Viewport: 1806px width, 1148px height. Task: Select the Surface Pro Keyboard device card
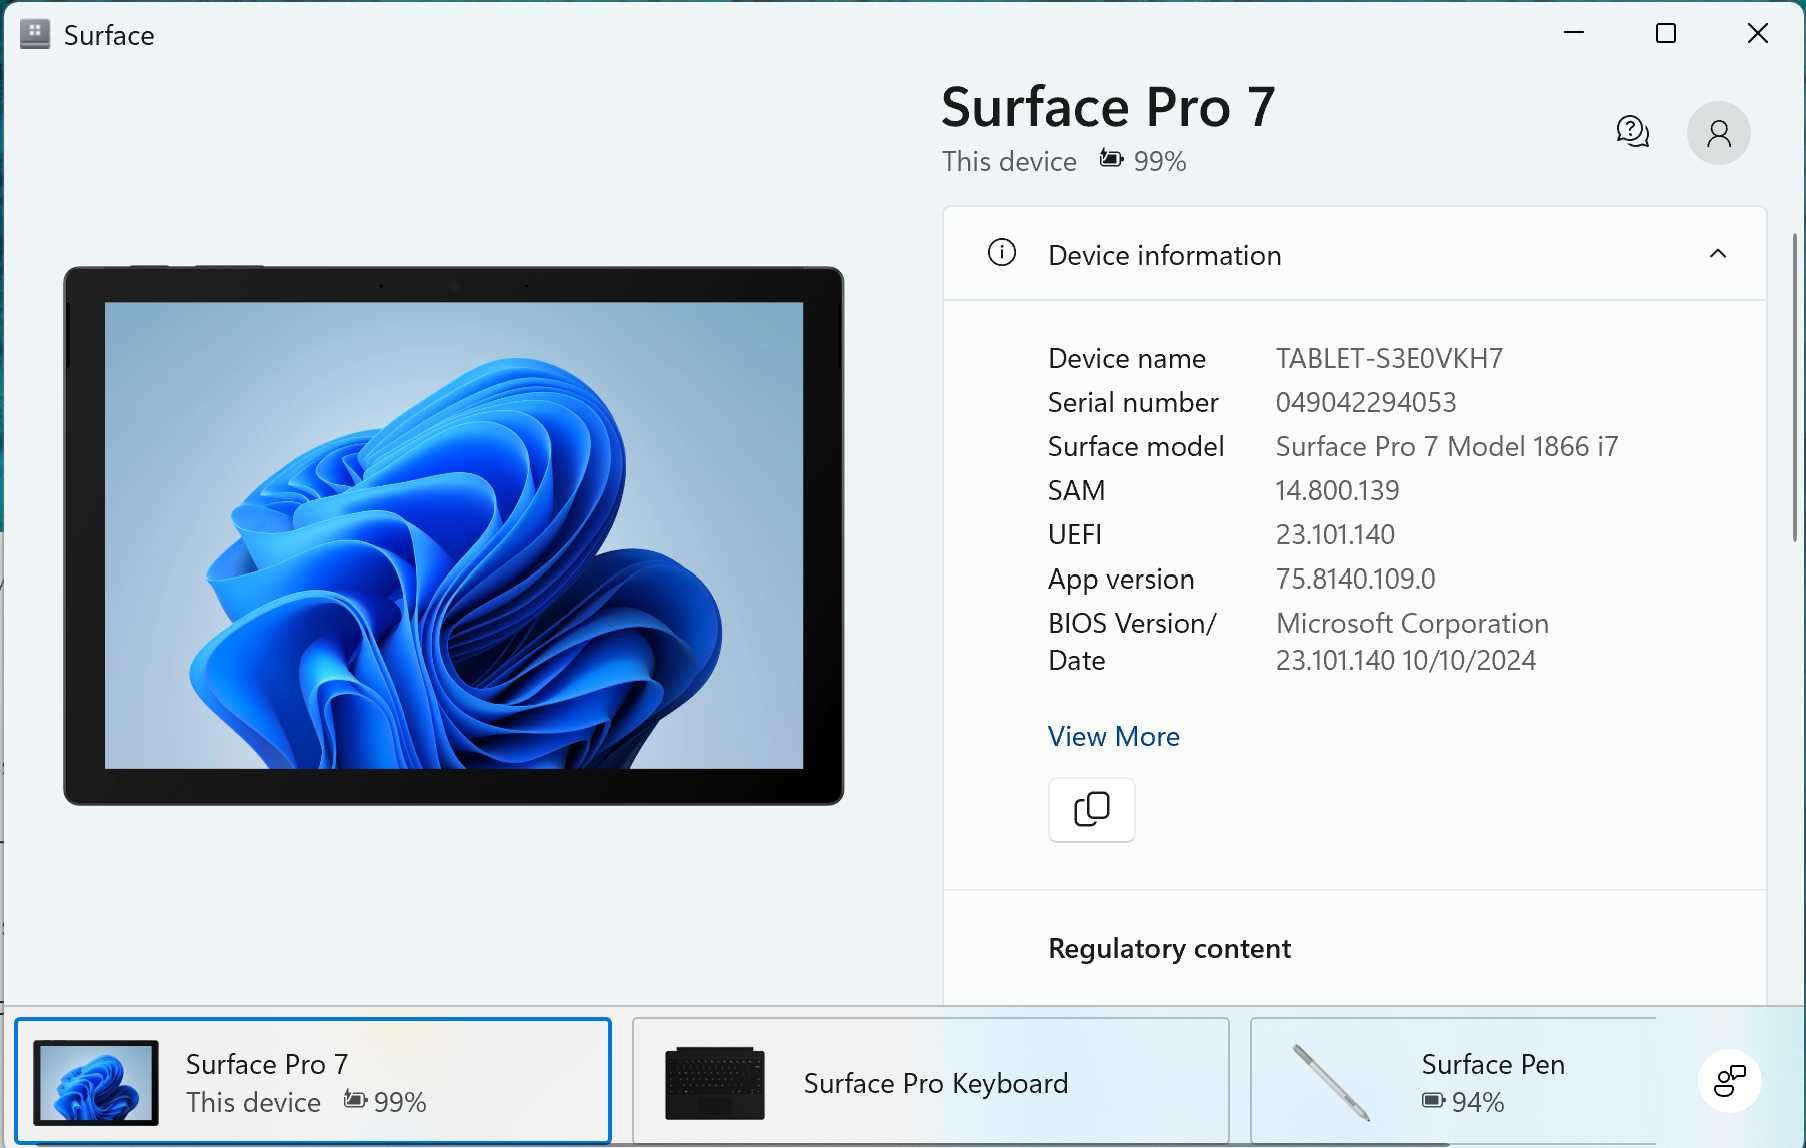tap(930, 1081)
